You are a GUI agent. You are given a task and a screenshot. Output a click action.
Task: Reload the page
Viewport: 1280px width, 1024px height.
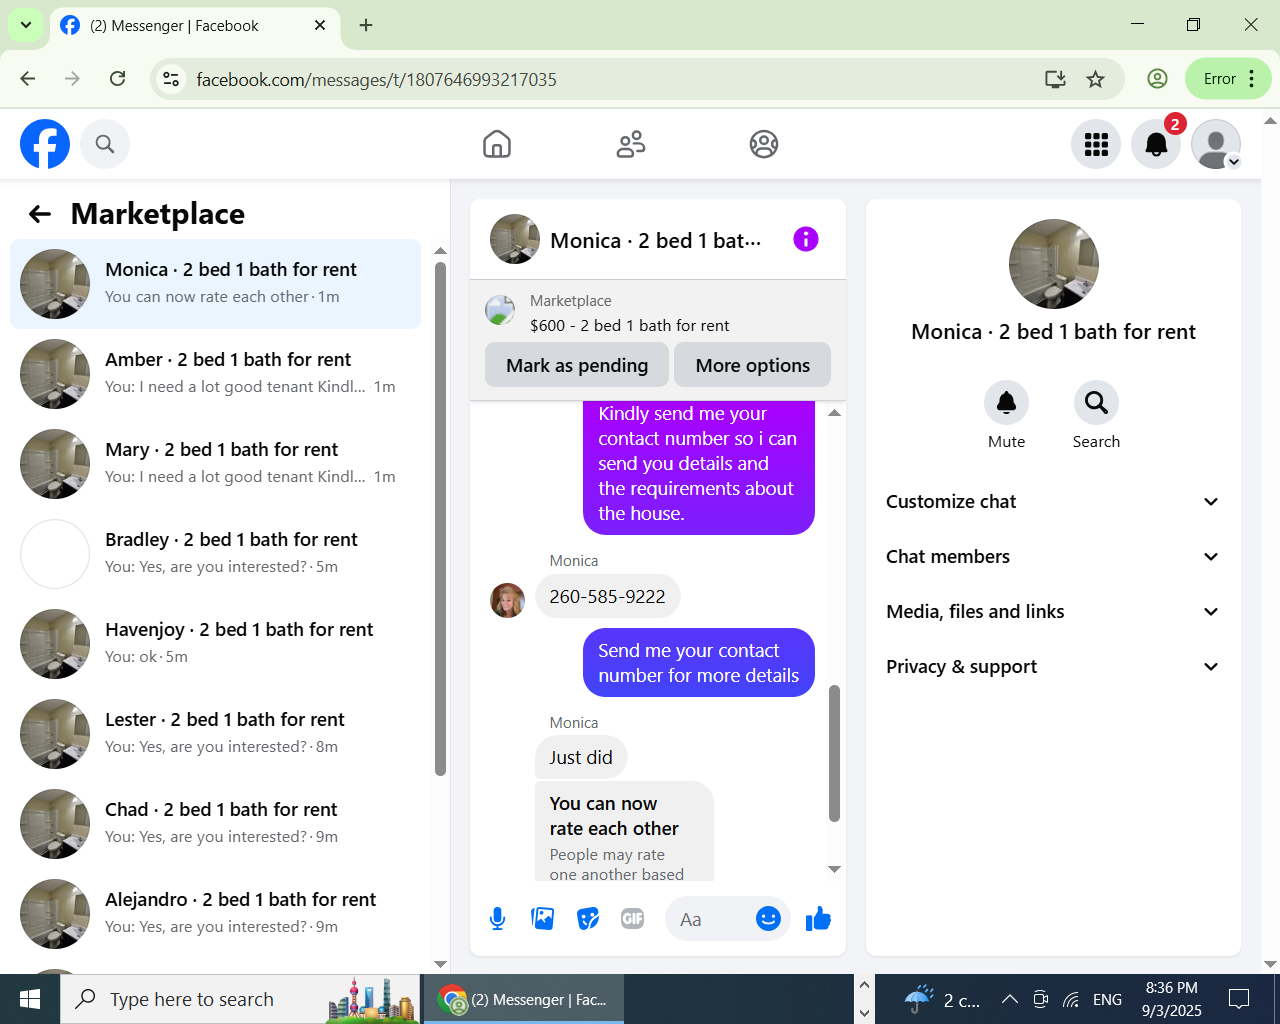pyautogui.click(x=118, y=79)
